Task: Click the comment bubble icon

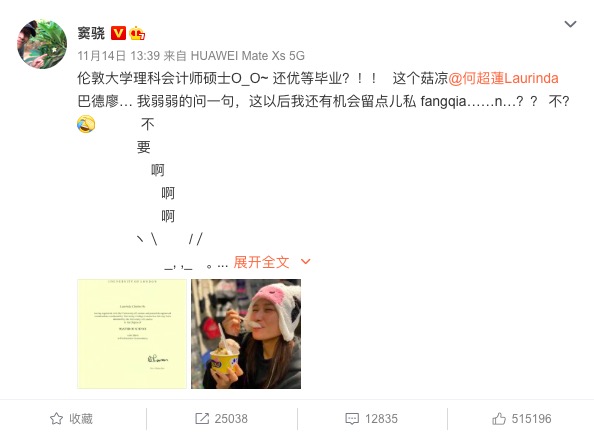Action: [x=352, y=419]
